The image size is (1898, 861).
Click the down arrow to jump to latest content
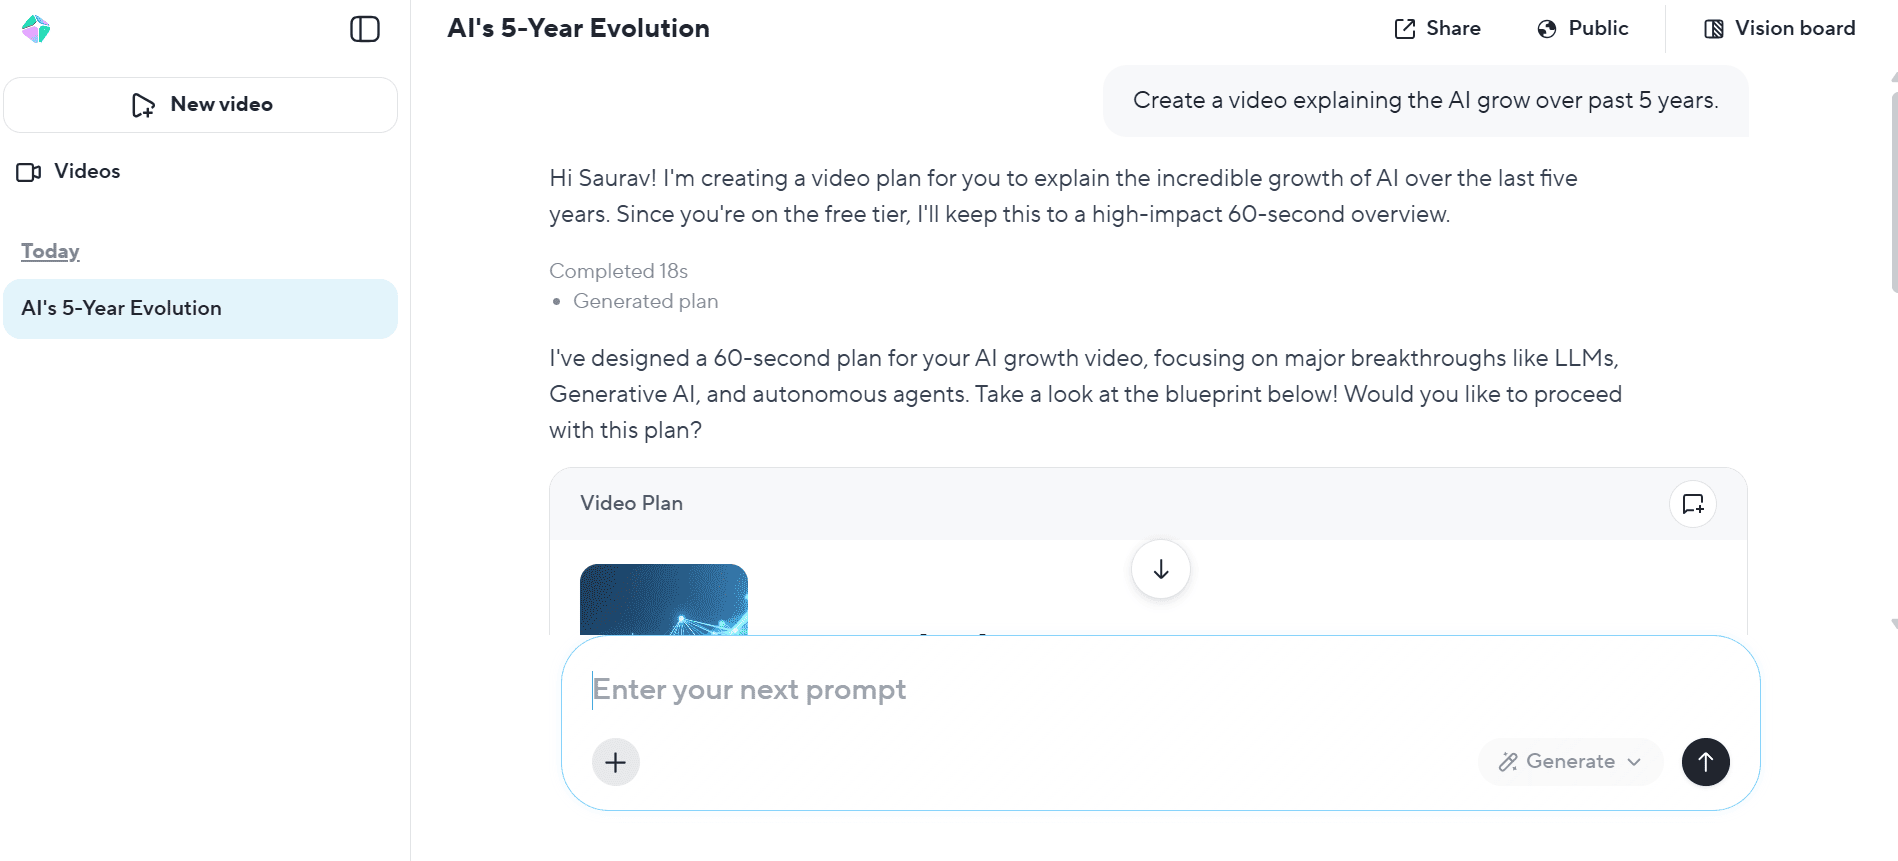pos(1160,568)
